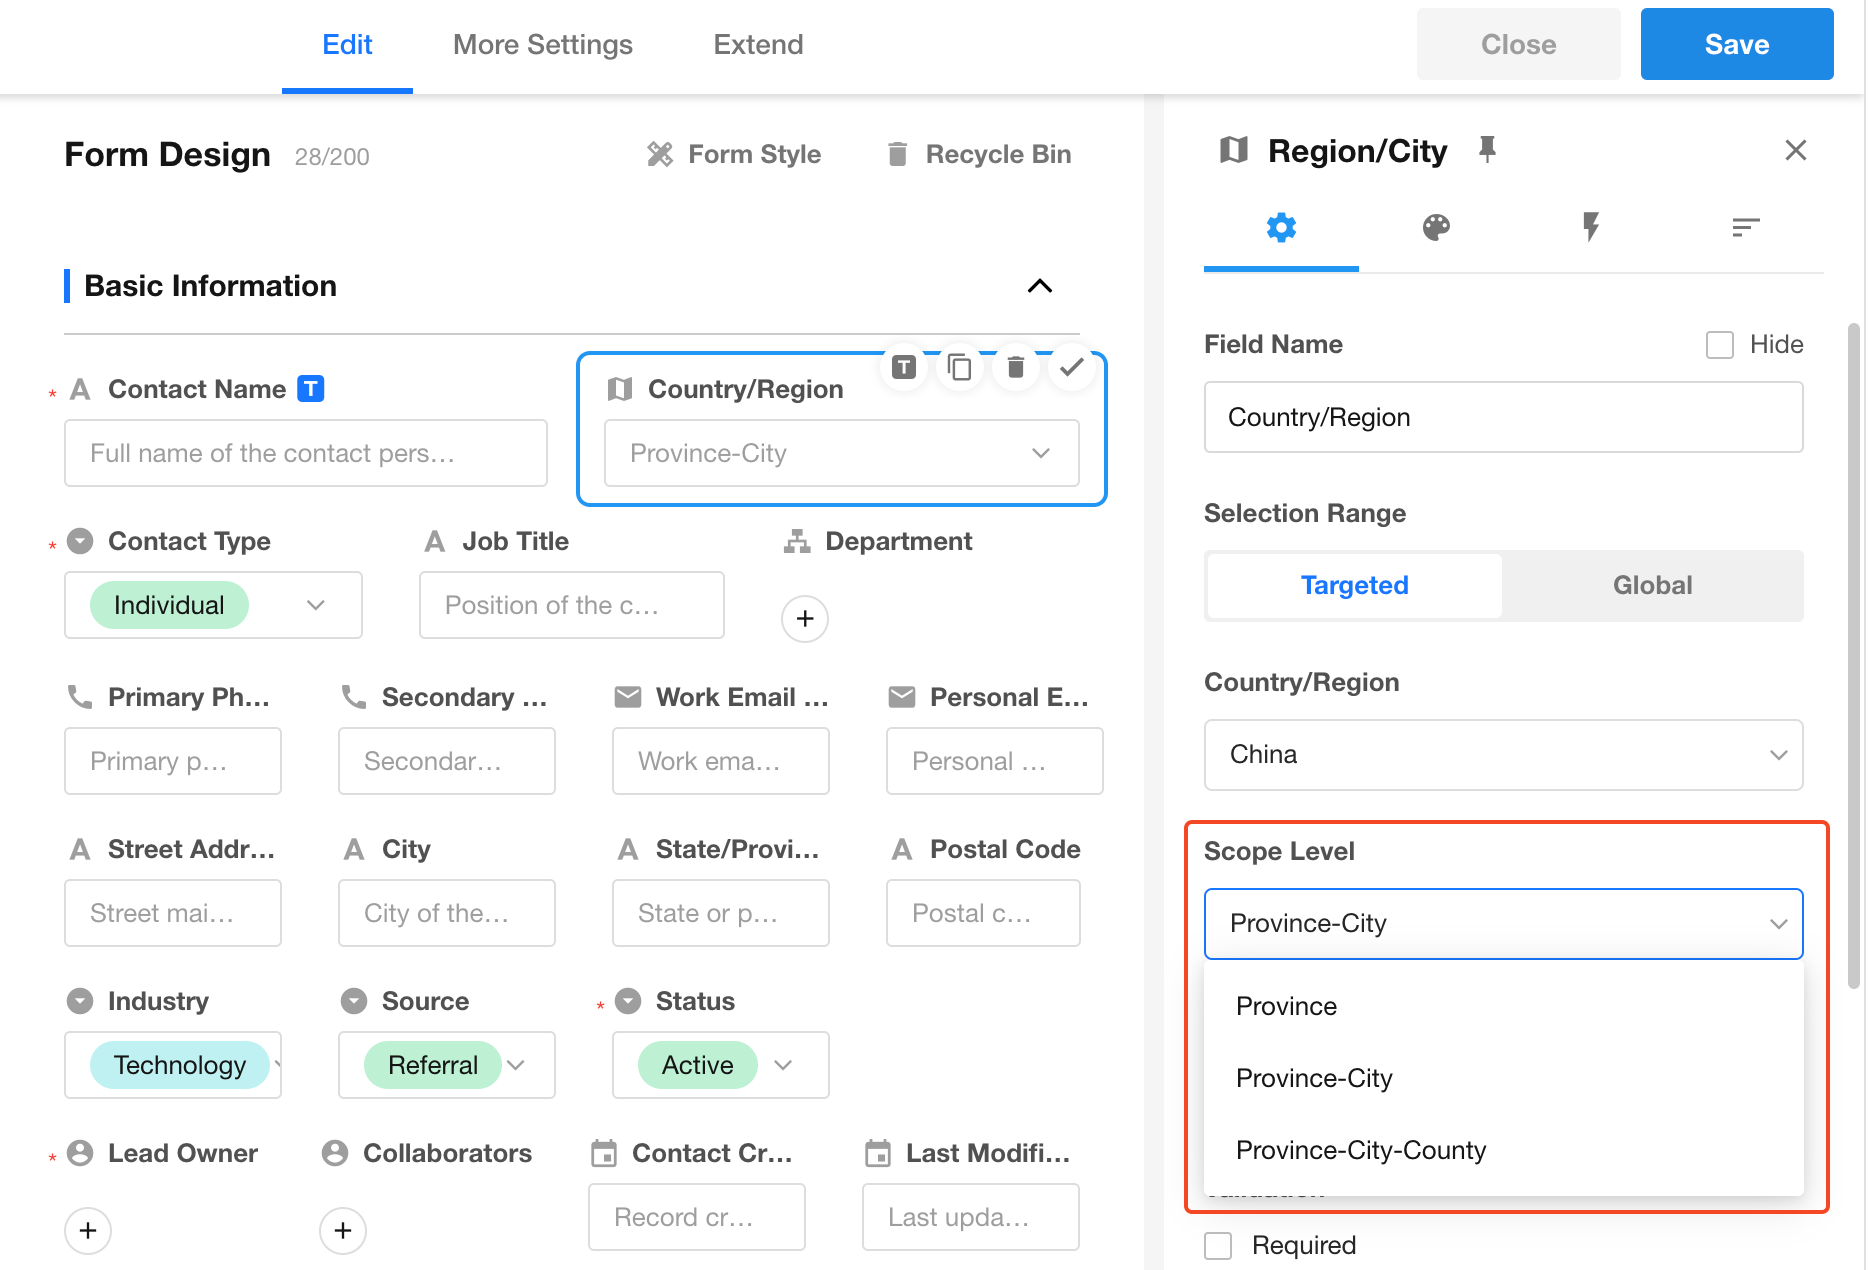Open the style palette tab
The width and height of the screenshot is (1868, 1270).
(x=1436, y=228)
